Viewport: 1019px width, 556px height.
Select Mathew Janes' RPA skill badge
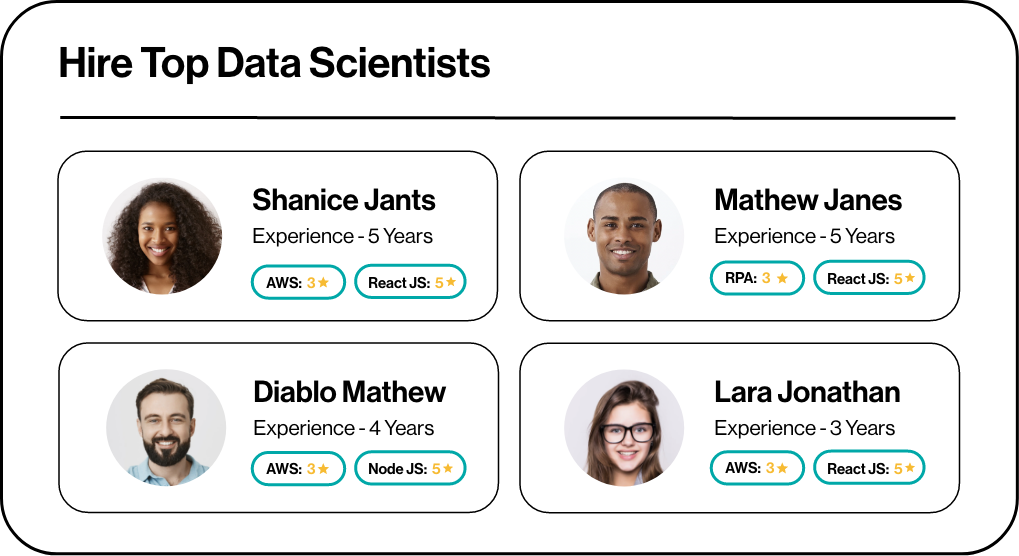click(757, 278)
